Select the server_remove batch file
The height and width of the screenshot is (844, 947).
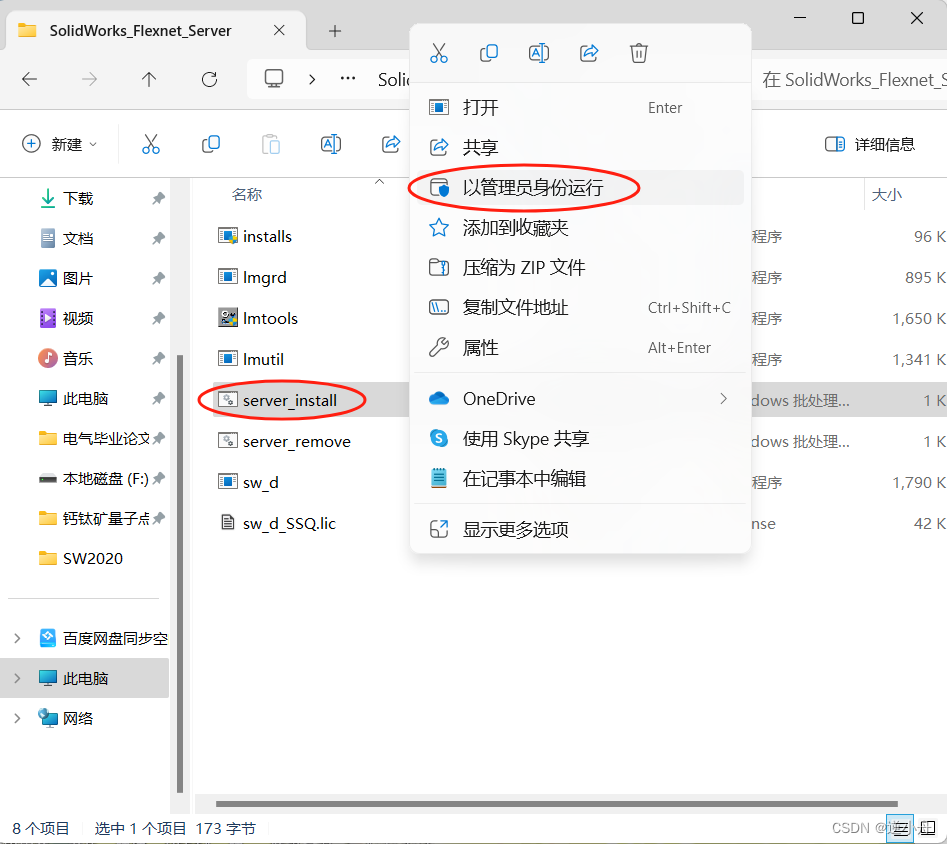pyautogui.click(x=297, y=442)
